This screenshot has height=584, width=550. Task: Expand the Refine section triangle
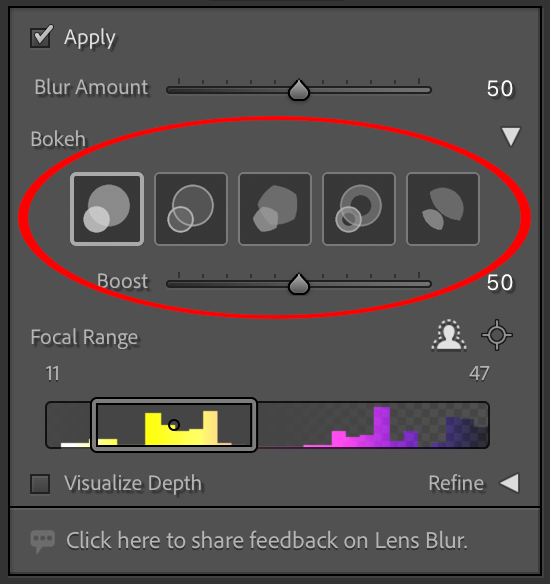click(509, 483)
